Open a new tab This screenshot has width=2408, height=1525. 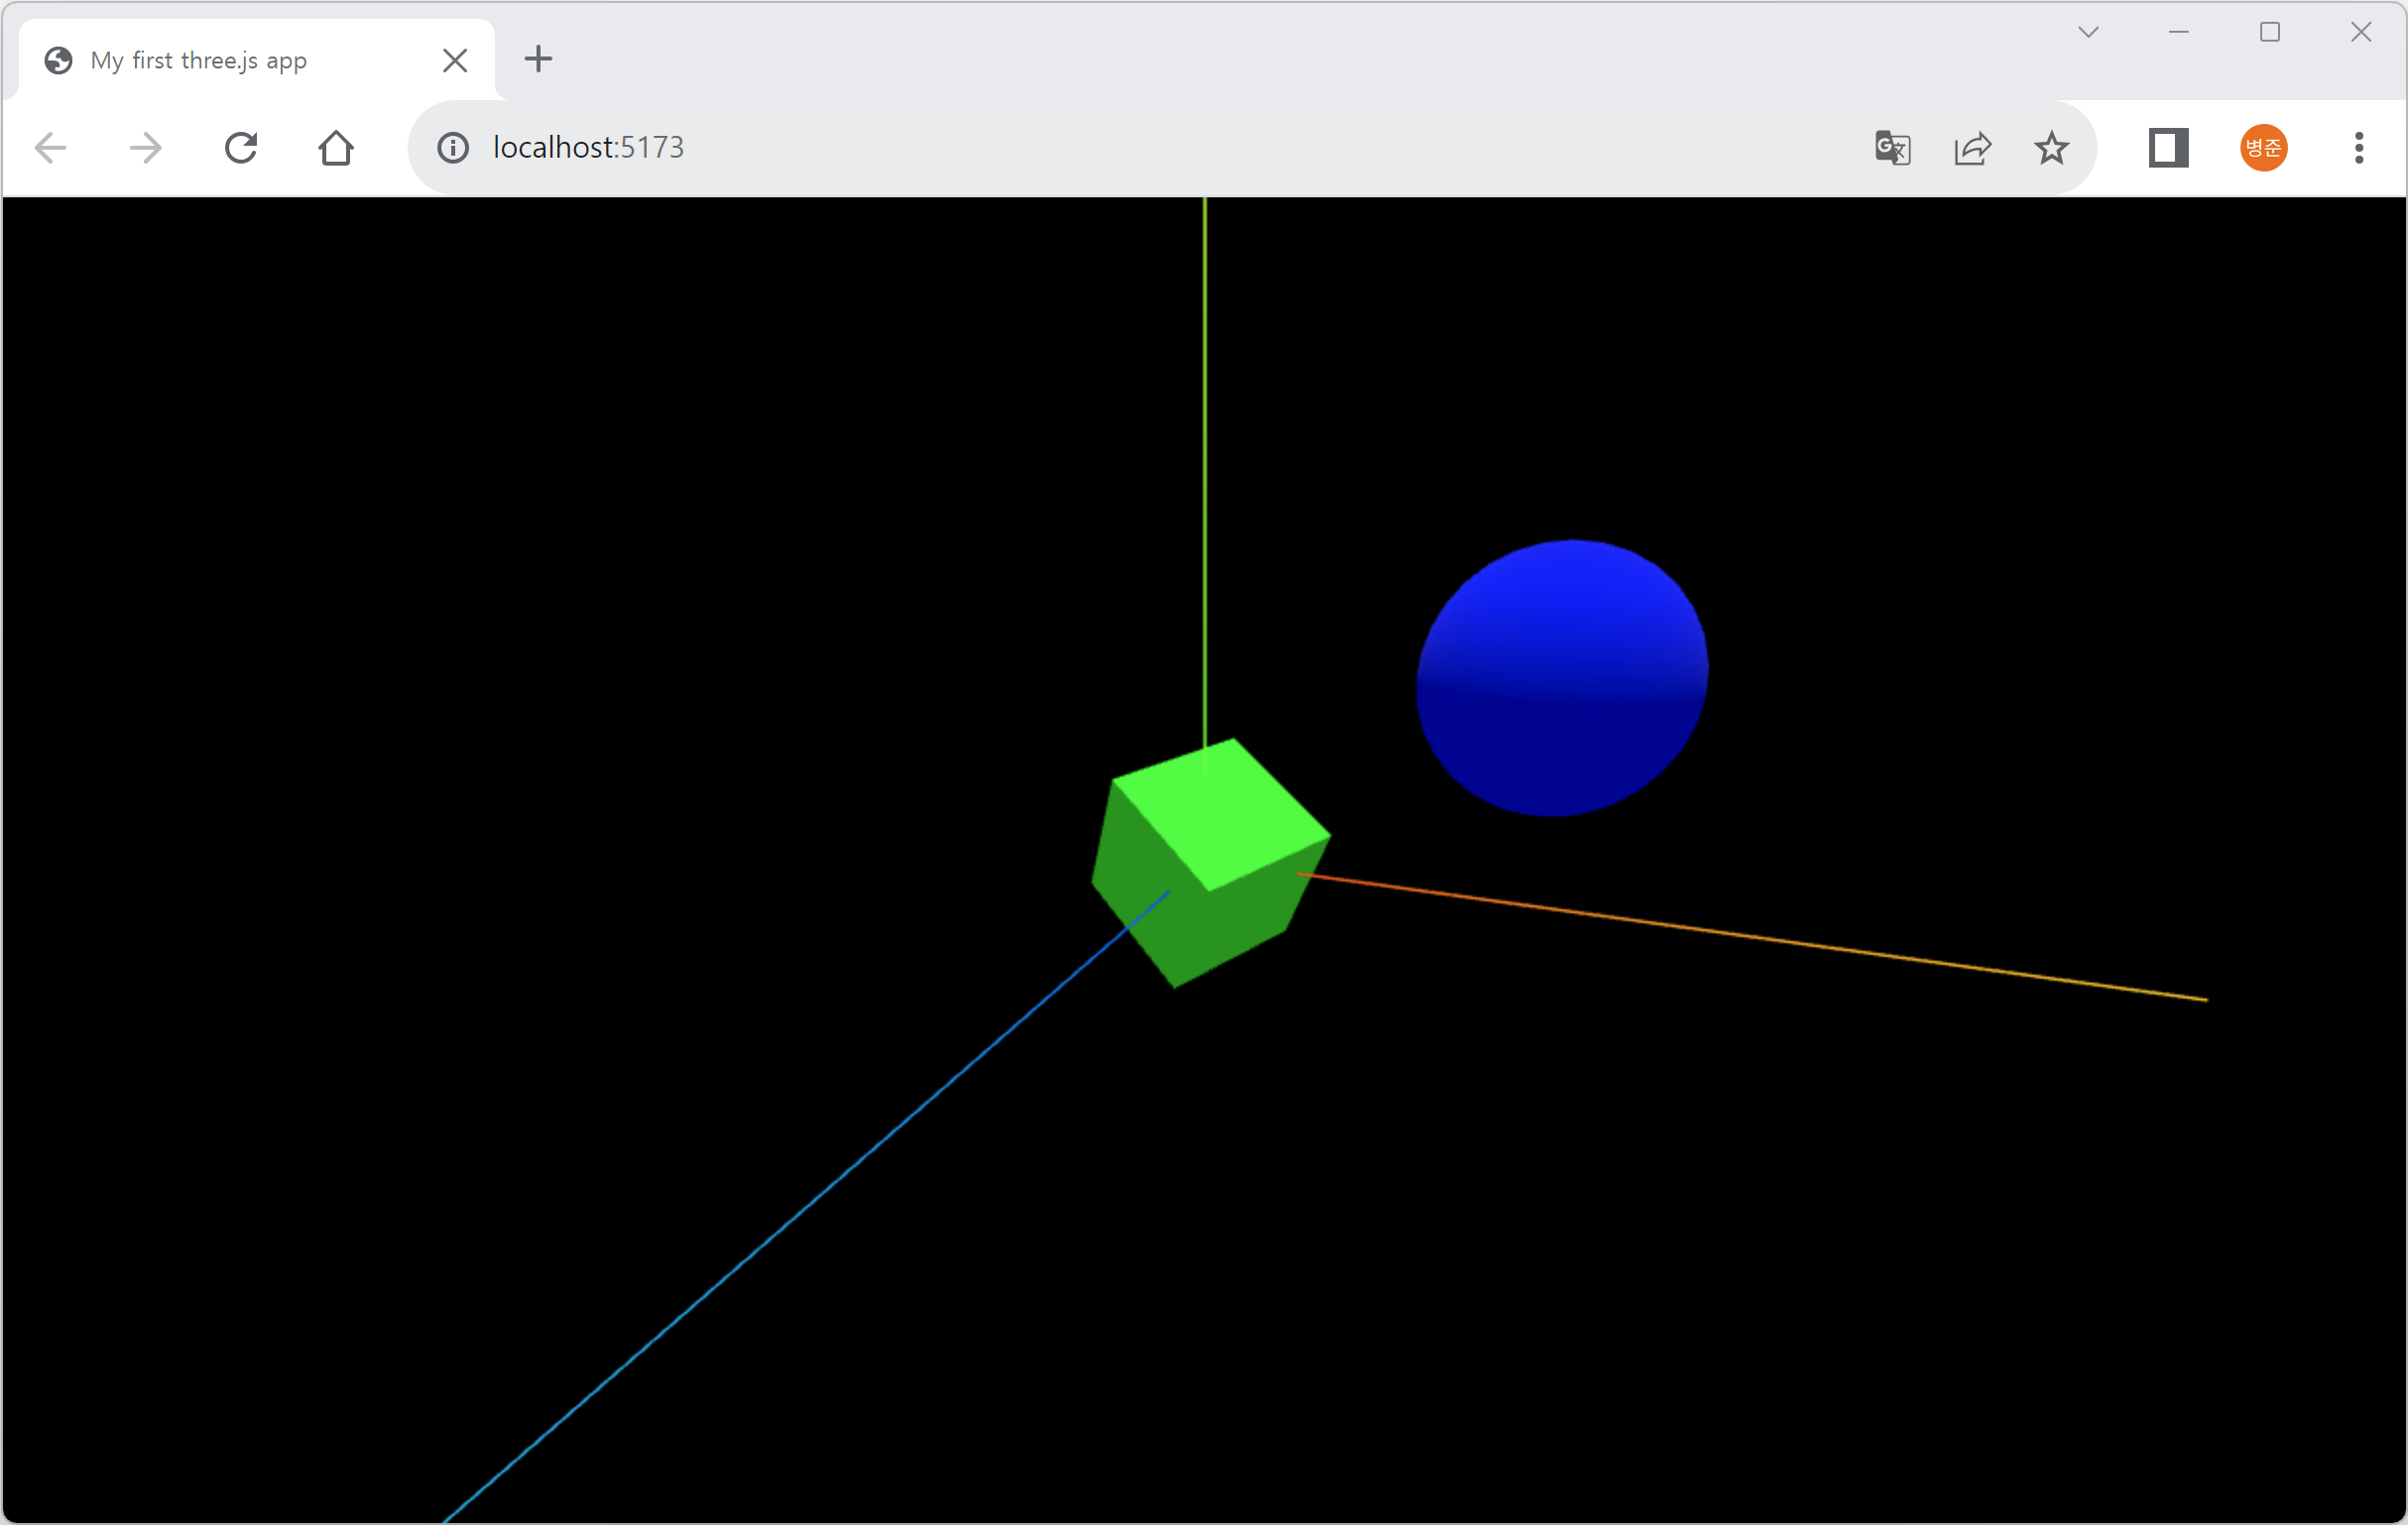coord(538,59)
